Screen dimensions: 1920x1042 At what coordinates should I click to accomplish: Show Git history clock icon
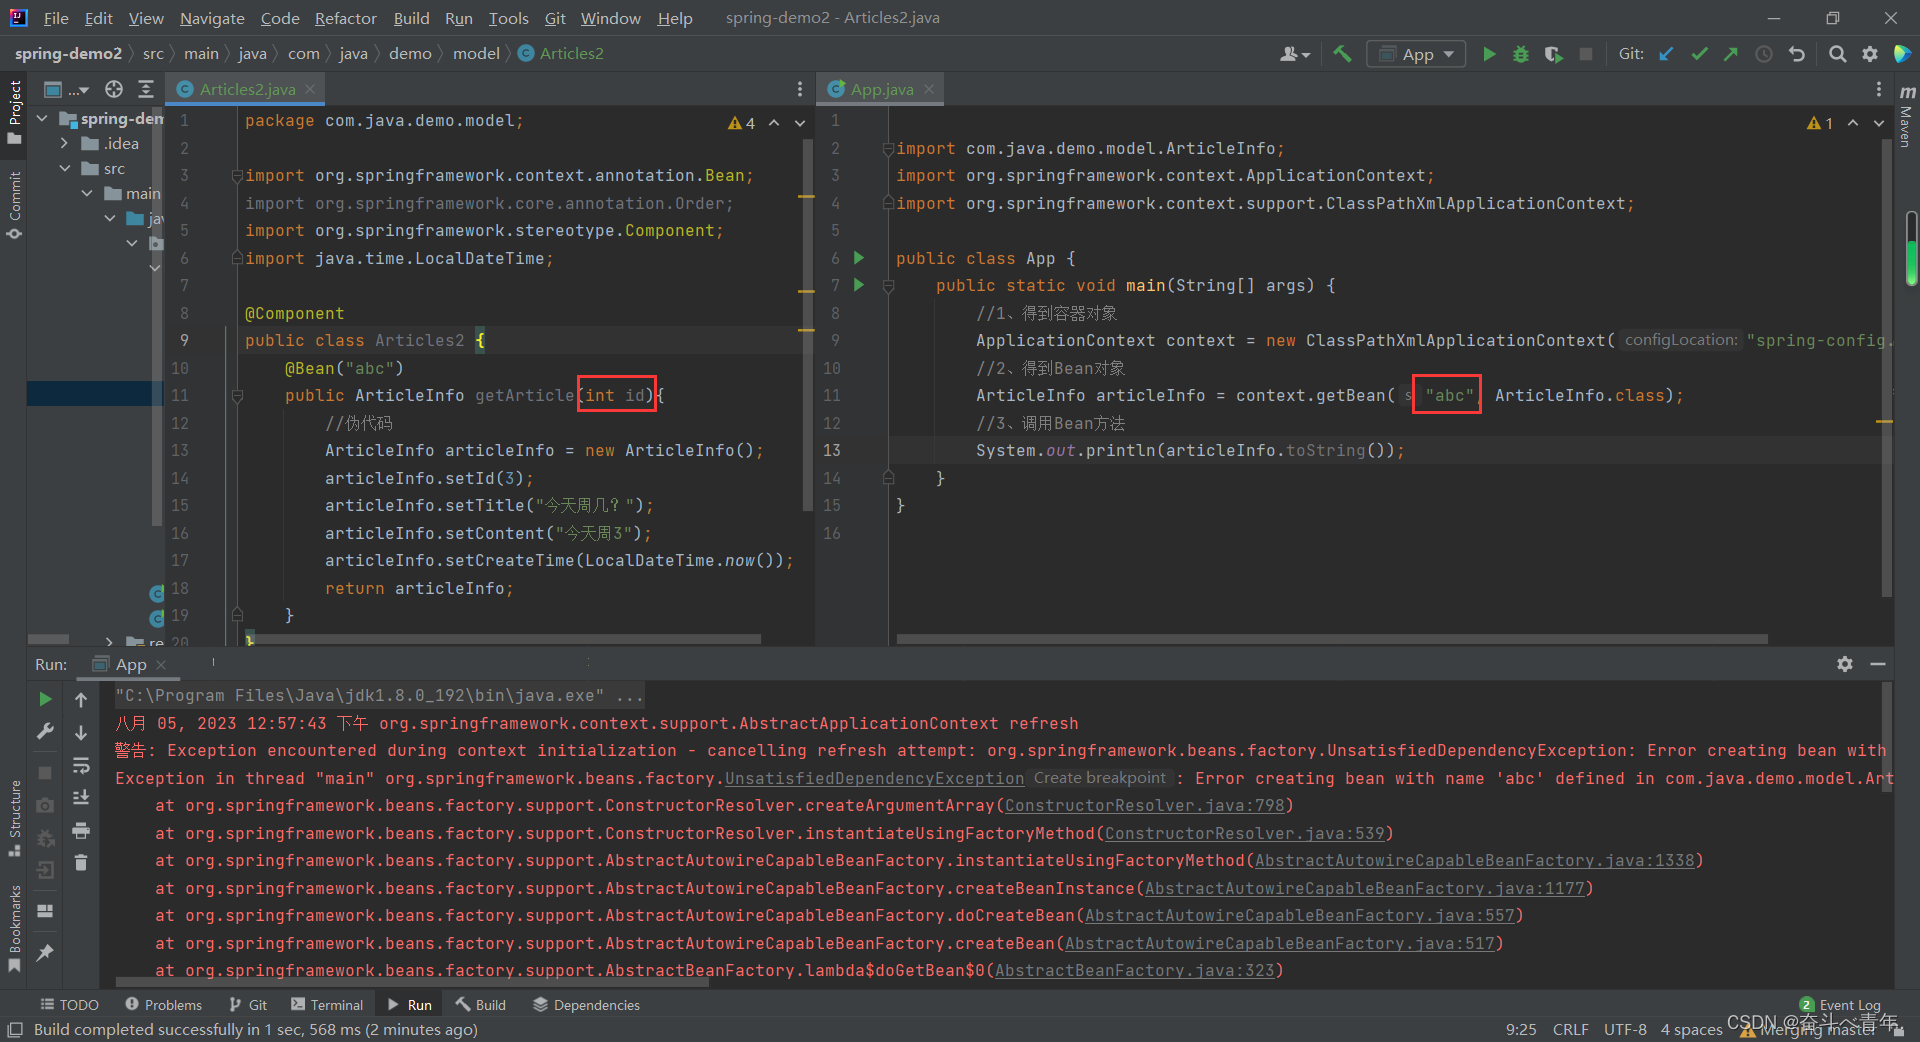click(x=1764, y=54)
